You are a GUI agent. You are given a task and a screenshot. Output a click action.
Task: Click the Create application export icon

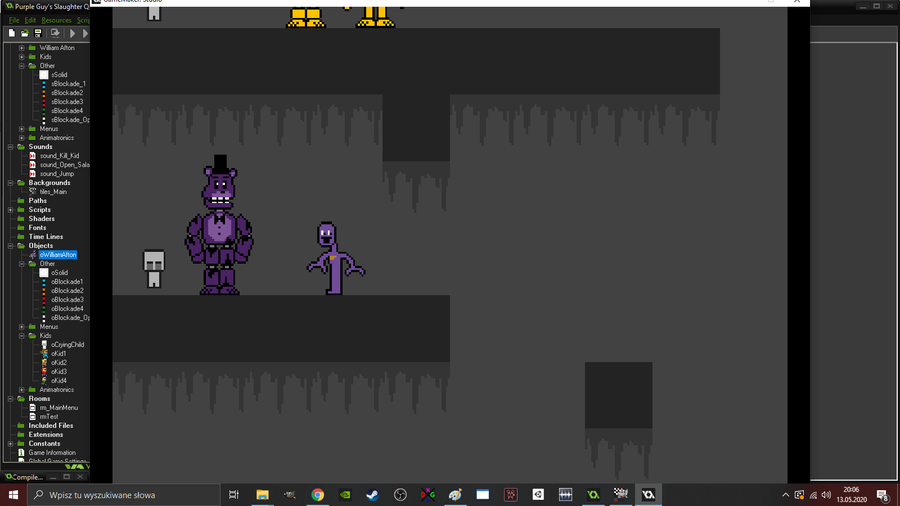click(x=55, y=33)
